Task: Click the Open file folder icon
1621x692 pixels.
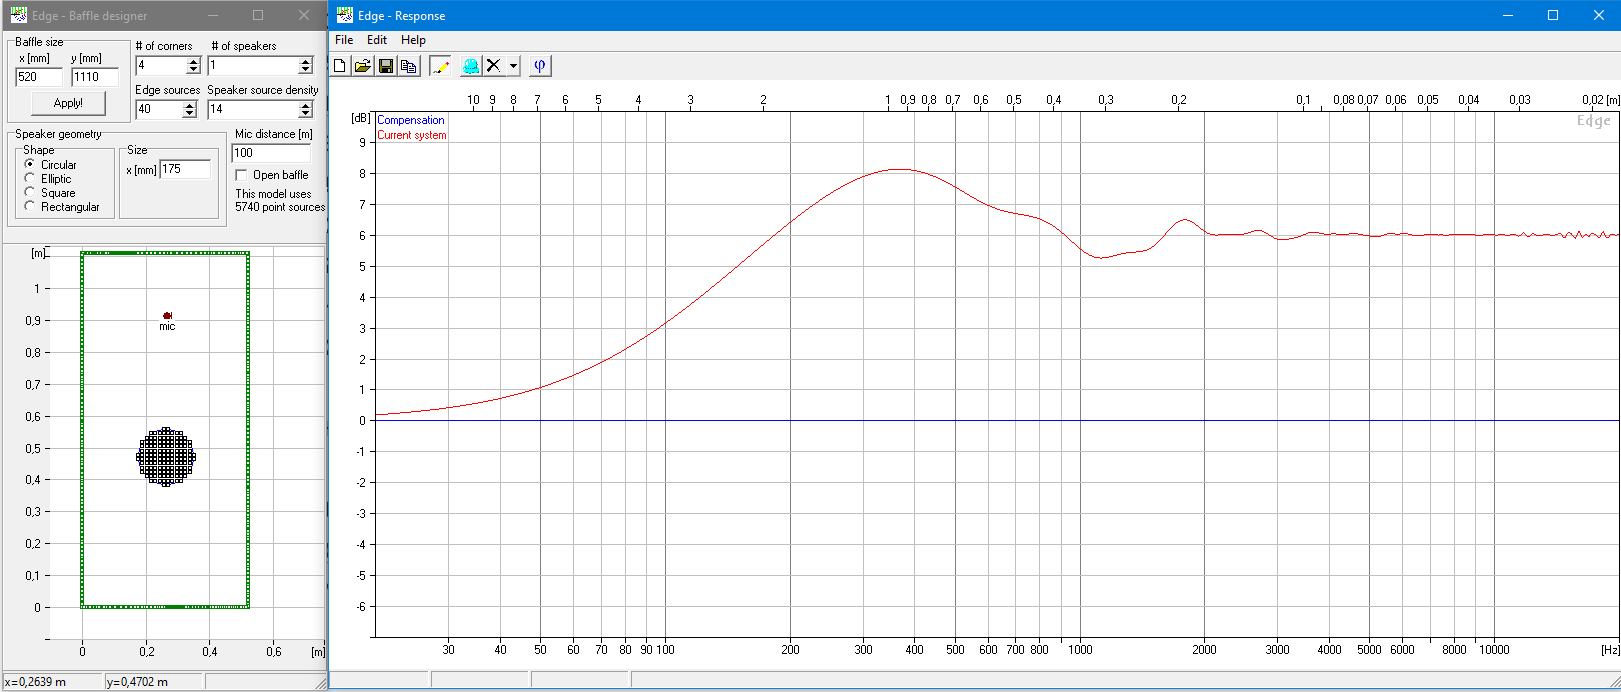Action: click(363, 66)
